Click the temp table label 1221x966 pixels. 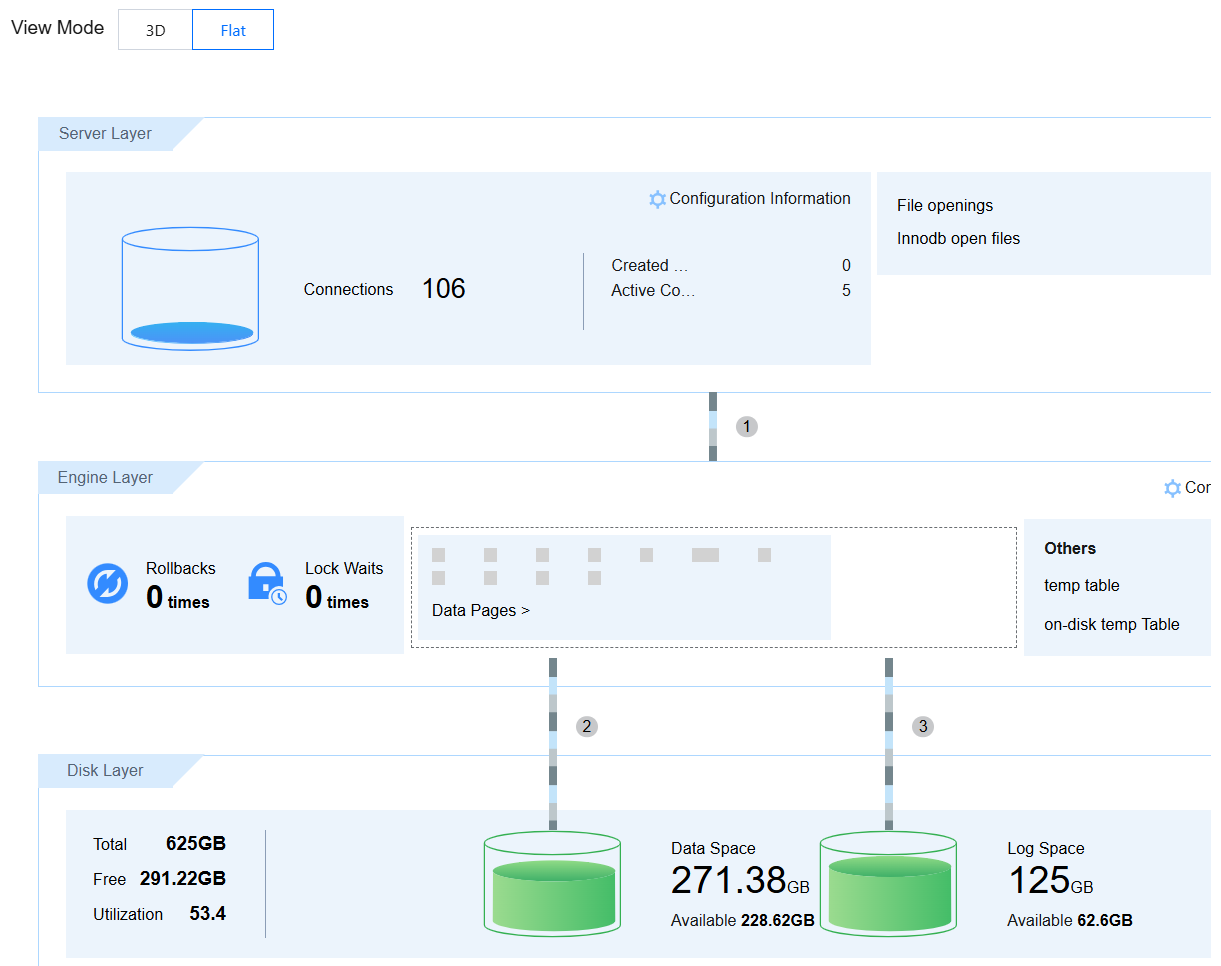pyautogui.click(x=1082, y=586)
